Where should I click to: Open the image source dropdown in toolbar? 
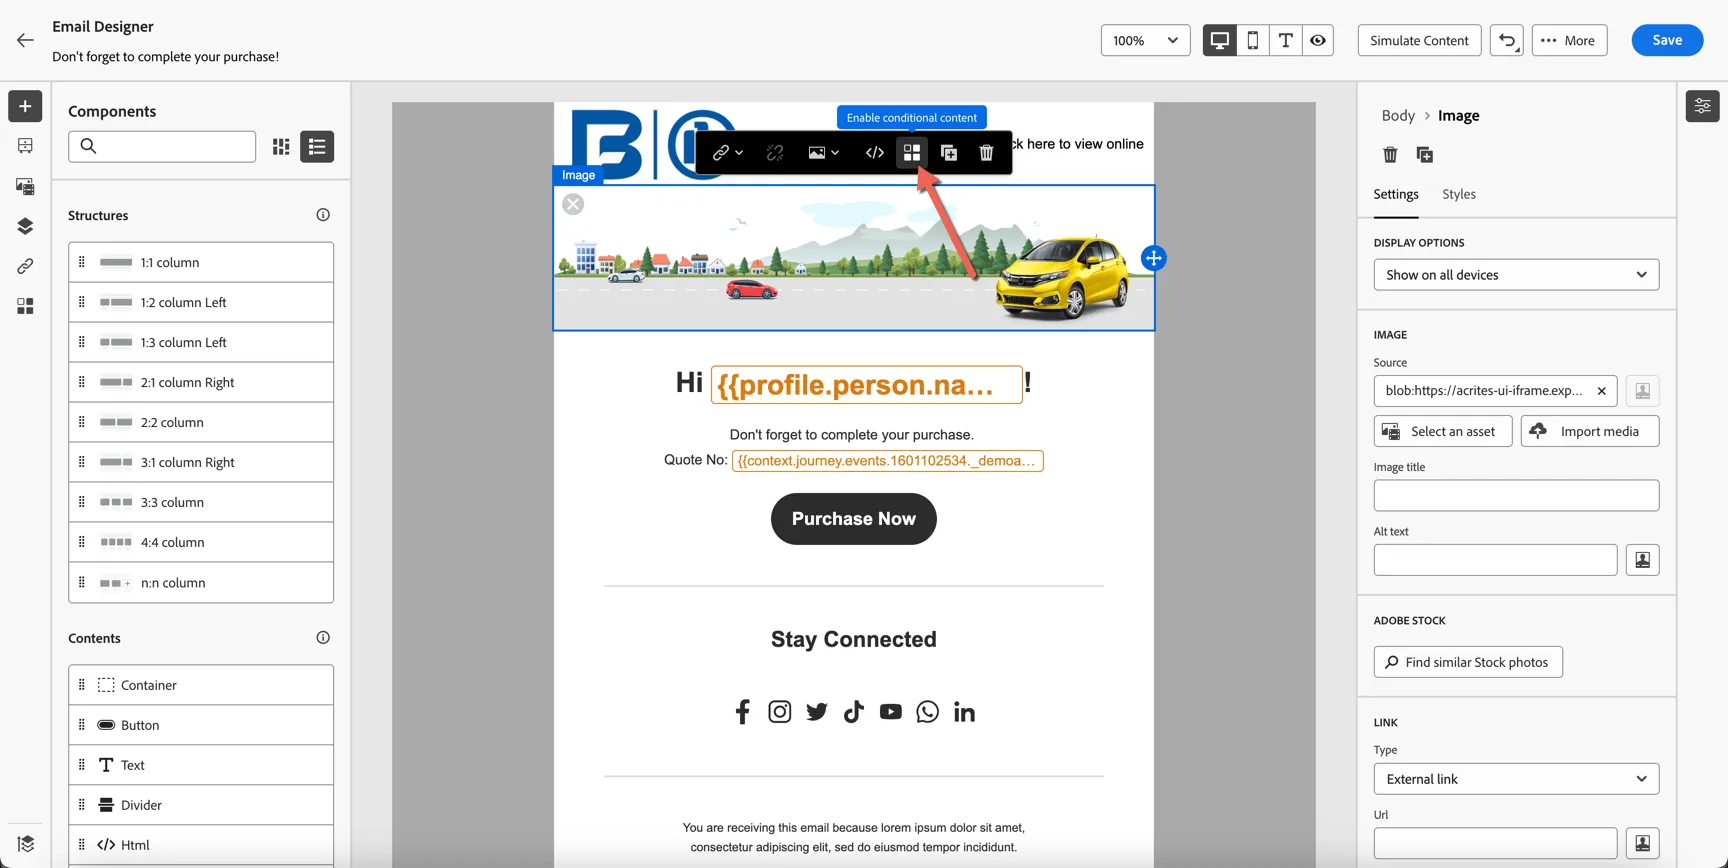pyautogui.click(x=824, y=153)
